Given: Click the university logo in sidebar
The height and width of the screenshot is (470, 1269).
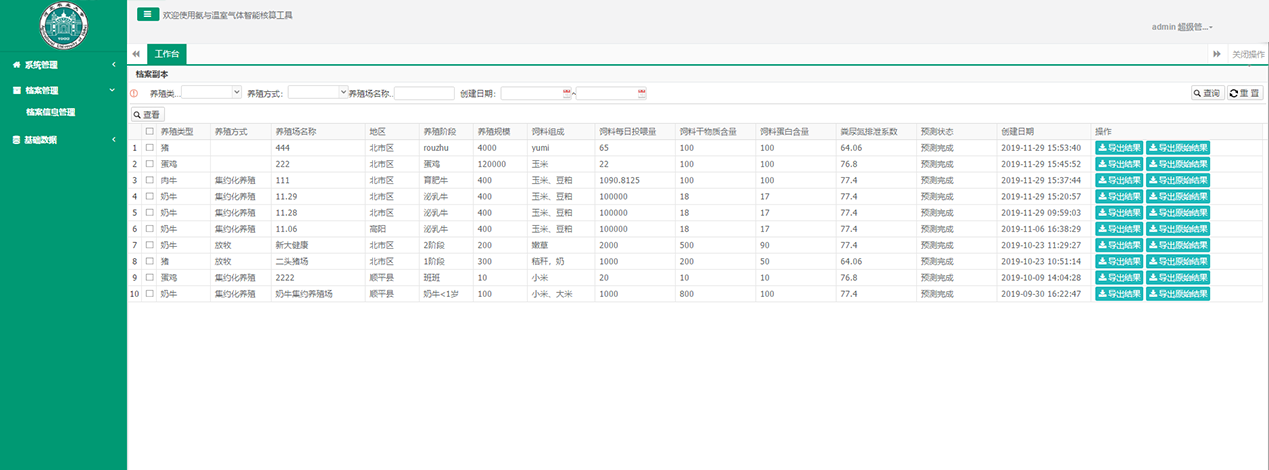Looking at the screenshot, I should [63, 24].
